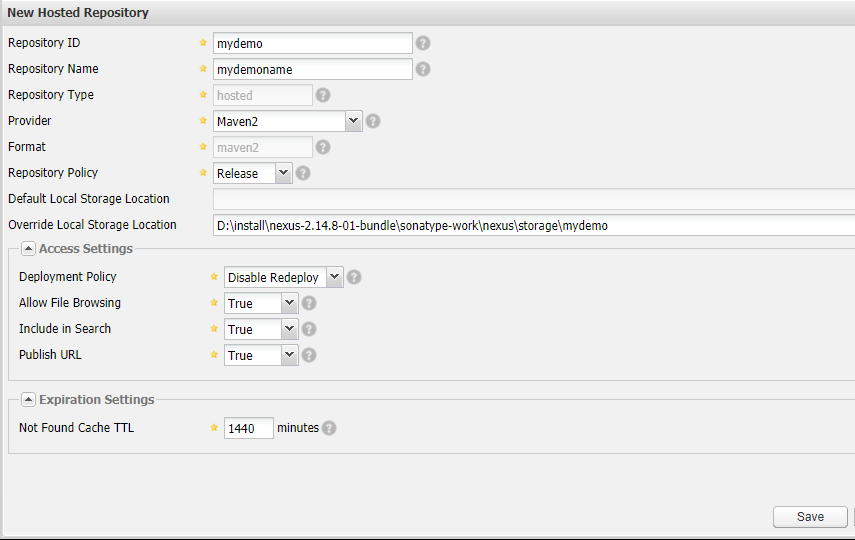
Task: Open the Publish URL dropdown
Action: pyautogui.click(x=290, y=355)
